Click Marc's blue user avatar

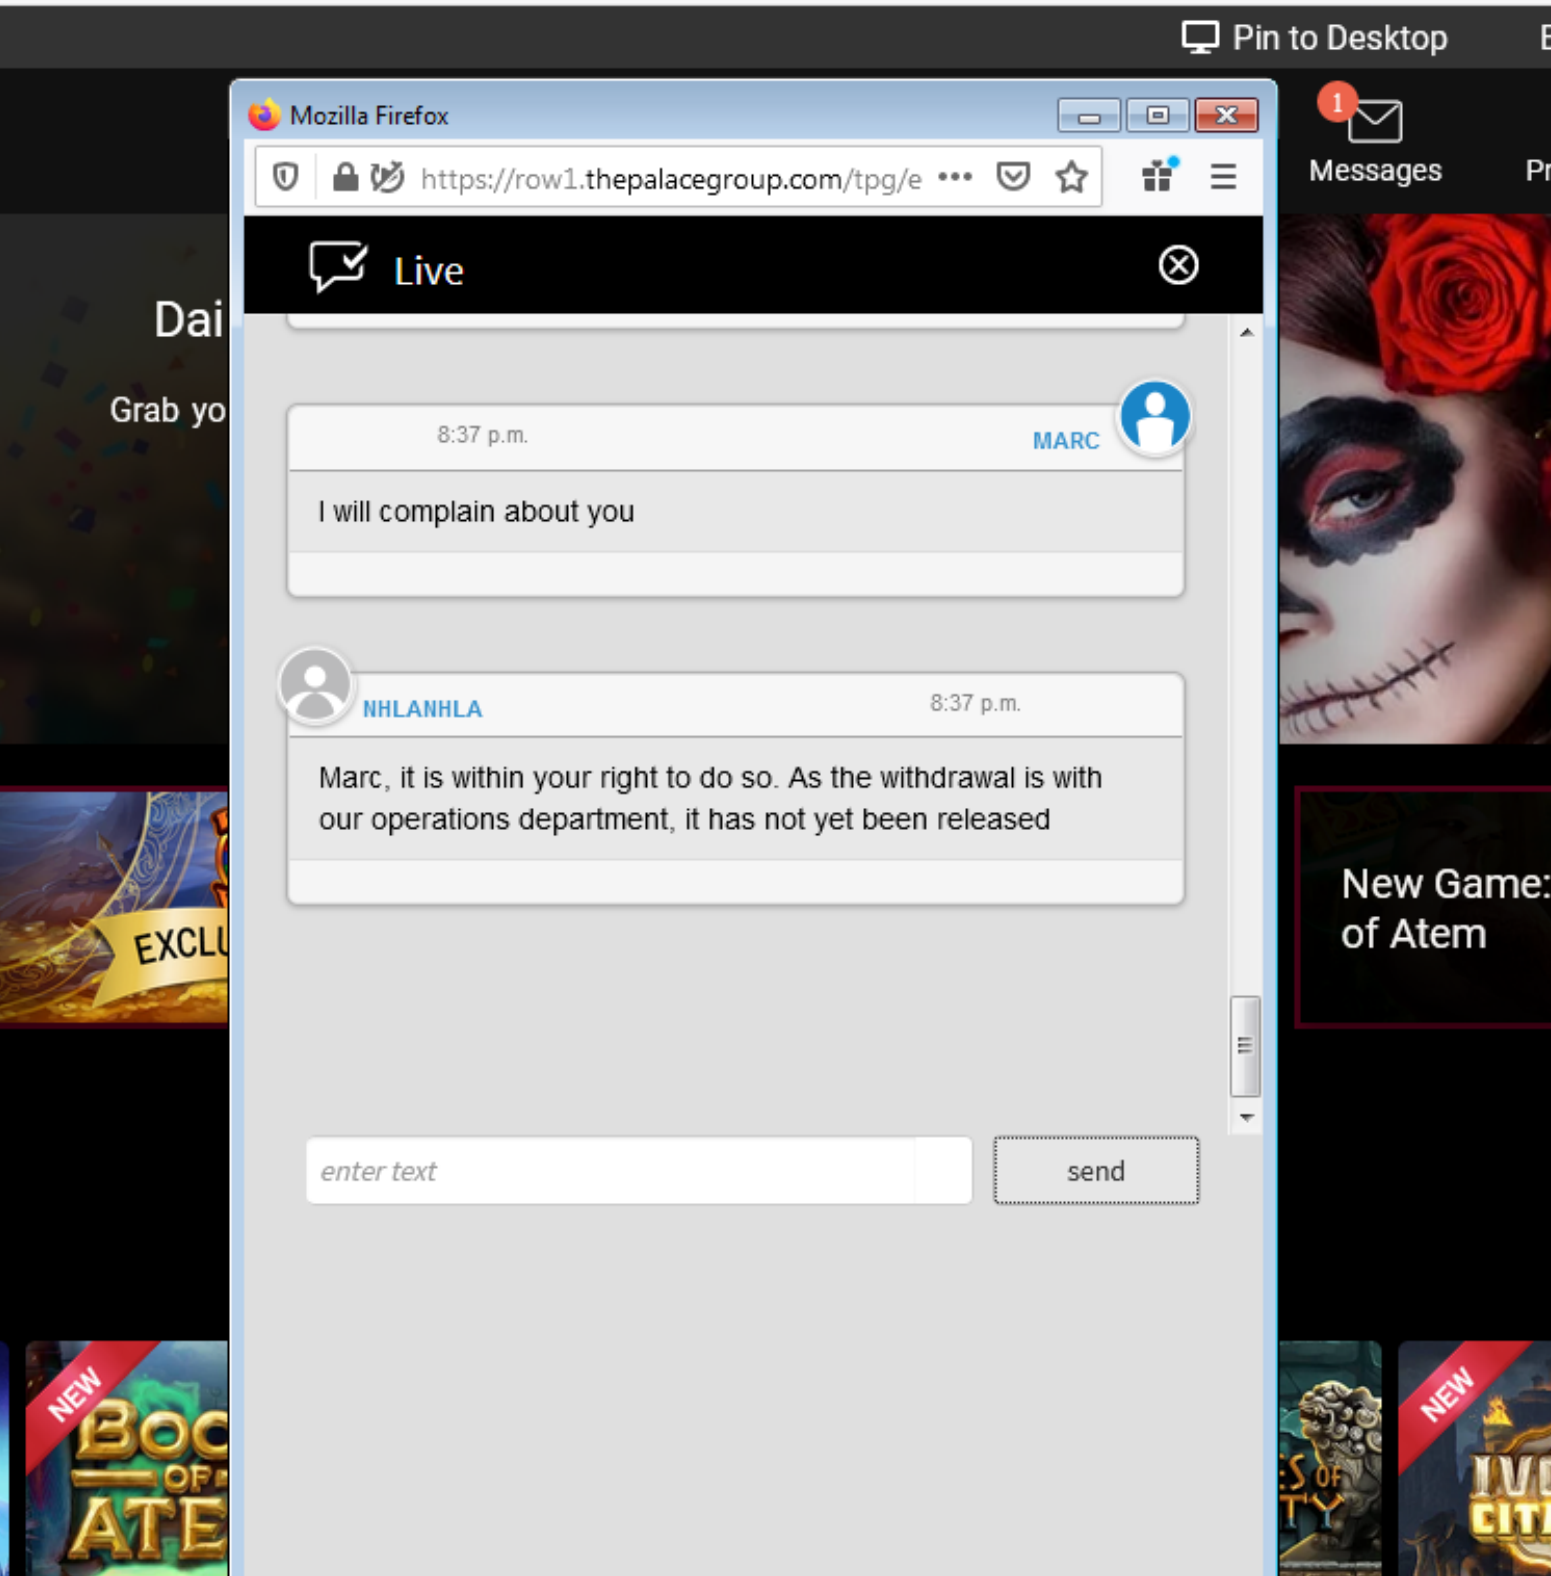[x=1155, y=417]
